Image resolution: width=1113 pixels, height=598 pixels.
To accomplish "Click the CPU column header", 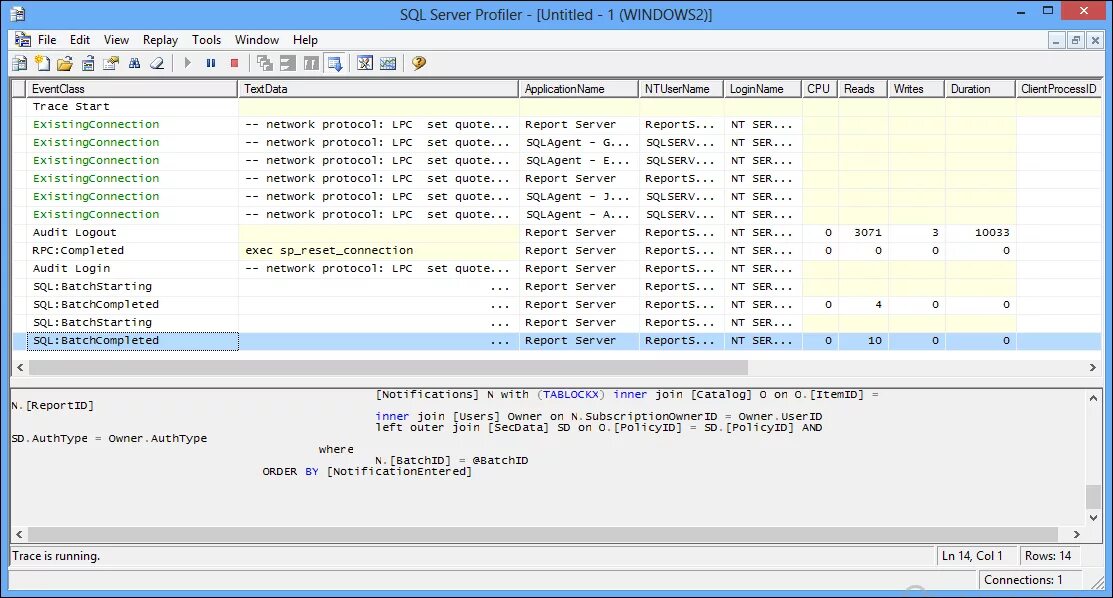I will coord(820,89).
